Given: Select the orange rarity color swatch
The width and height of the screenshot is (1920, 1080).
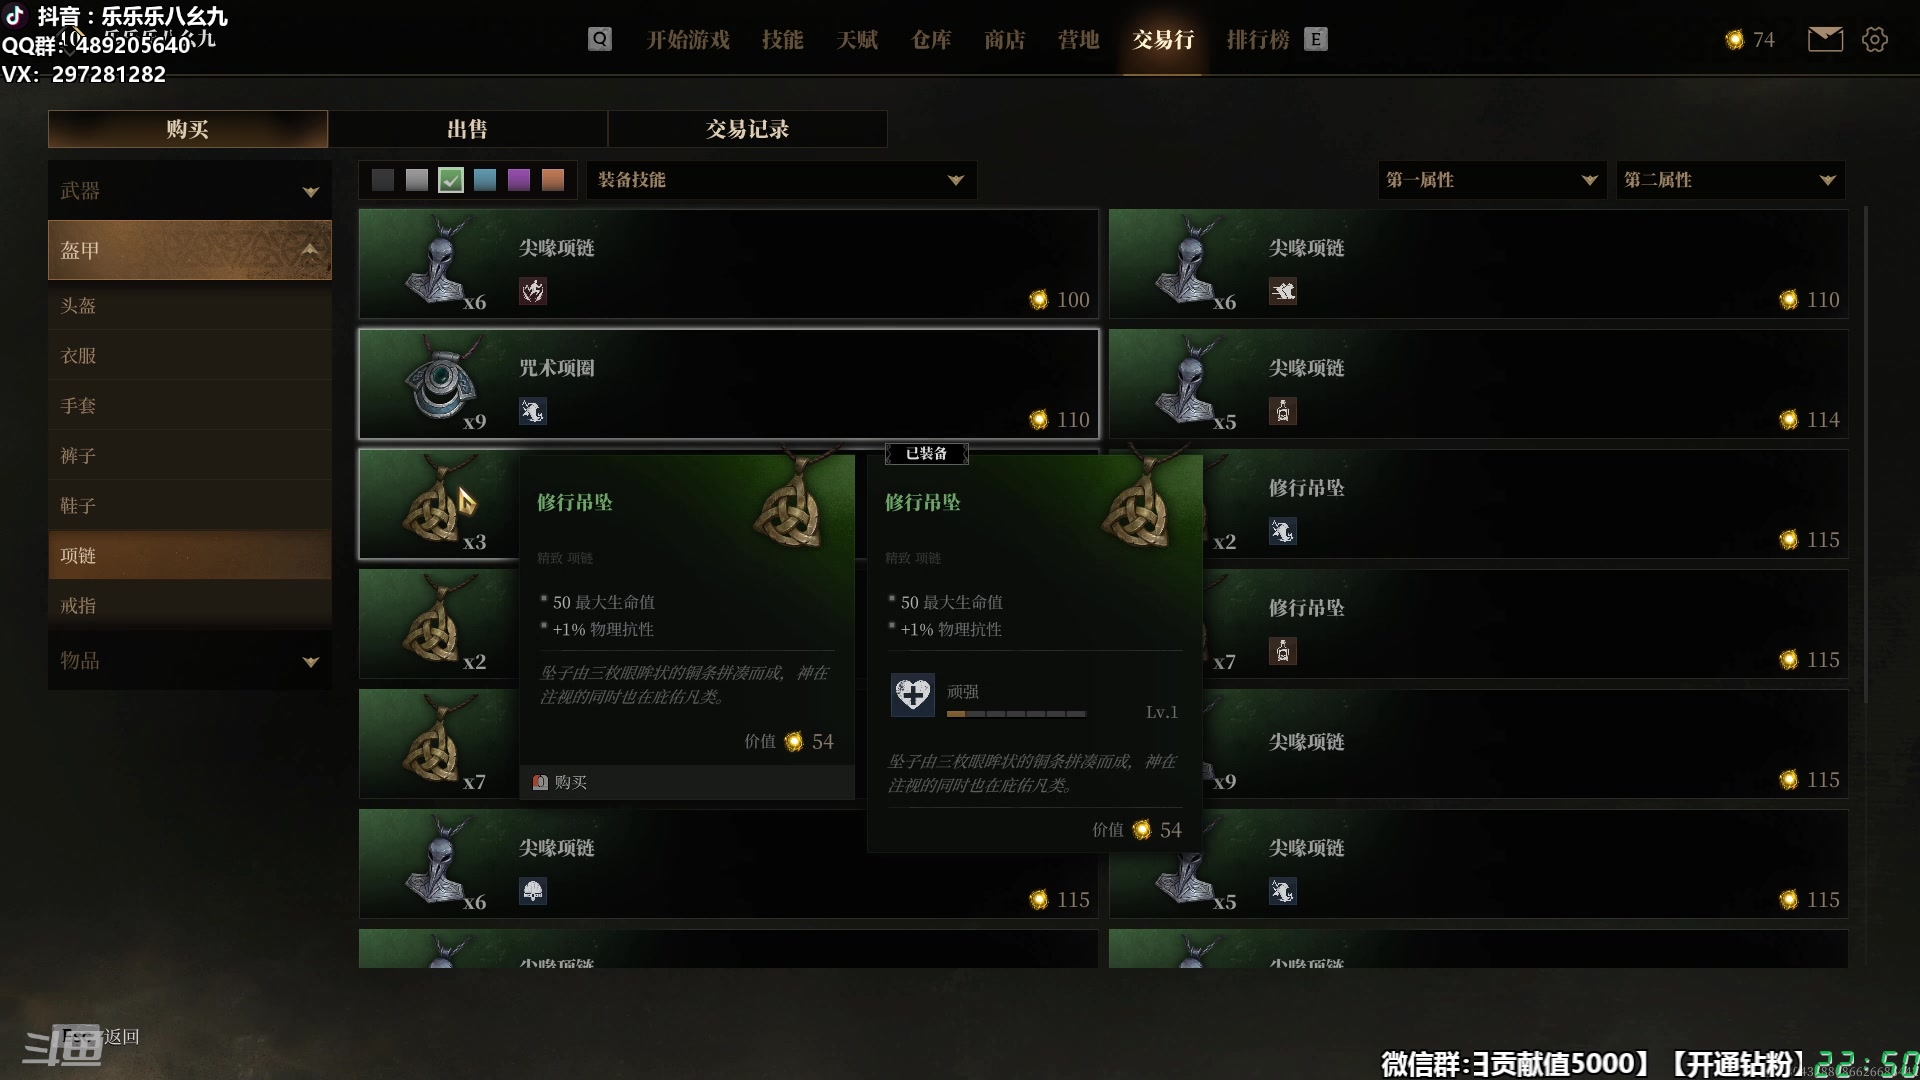Looking at the screenshot, I should pyautogui.click(x=553, y=180).
